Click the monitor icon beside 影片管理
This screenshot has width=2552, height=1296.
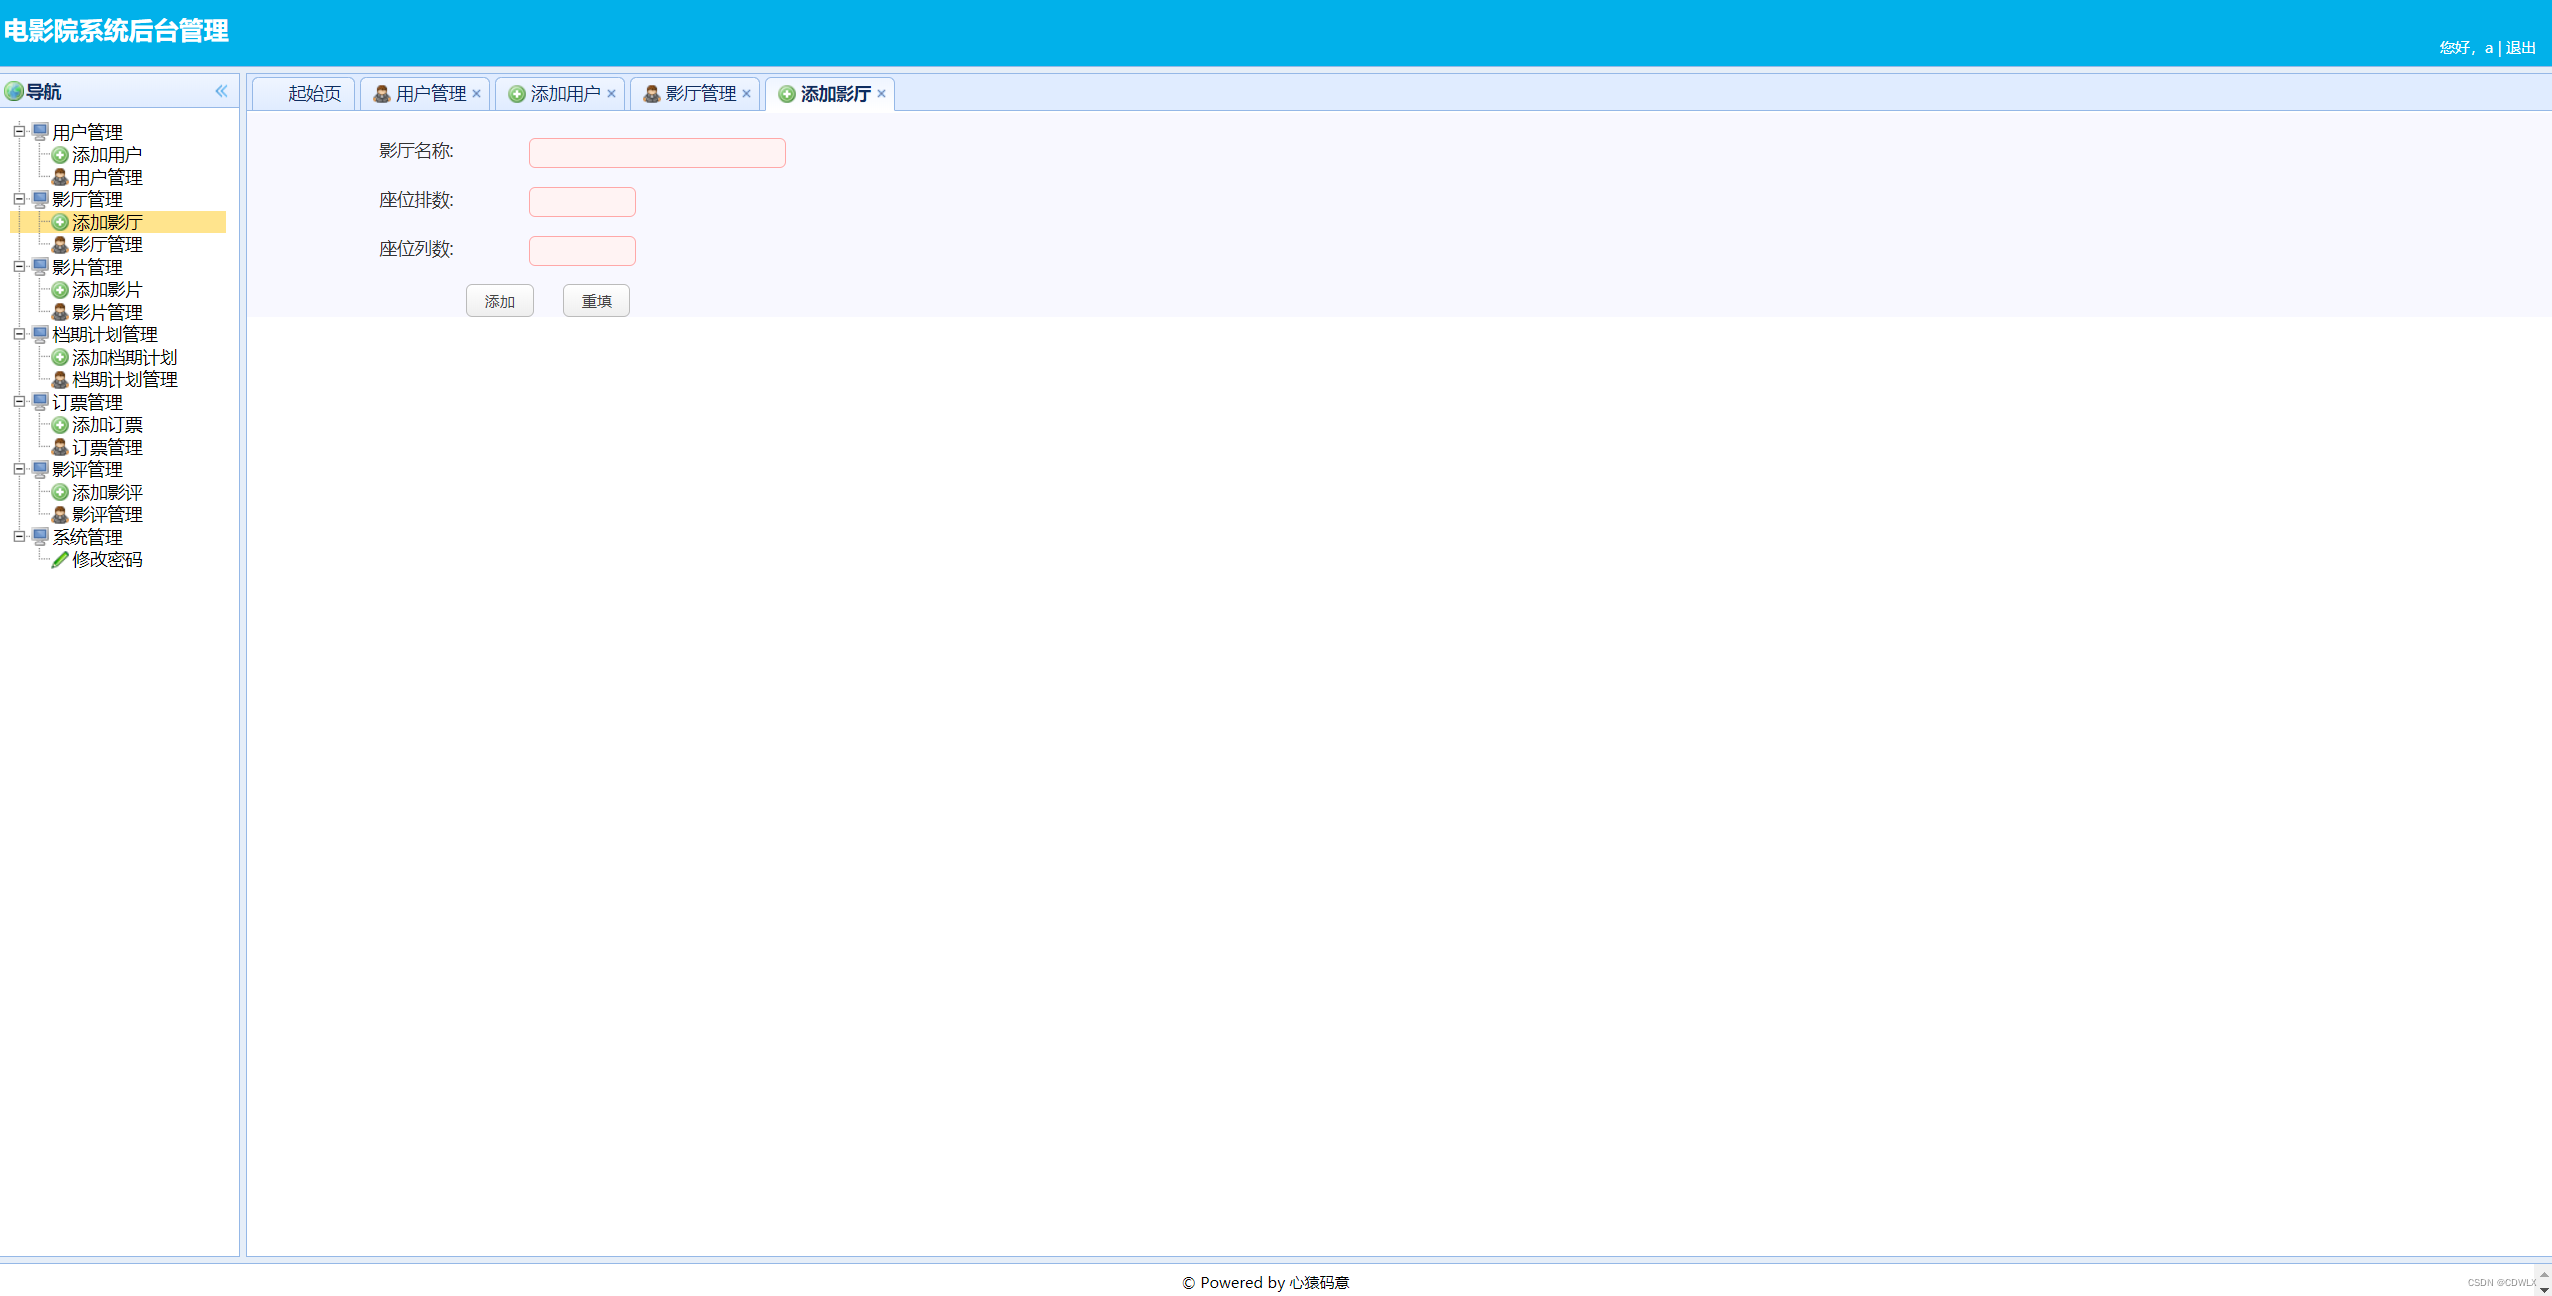(39, 267)
